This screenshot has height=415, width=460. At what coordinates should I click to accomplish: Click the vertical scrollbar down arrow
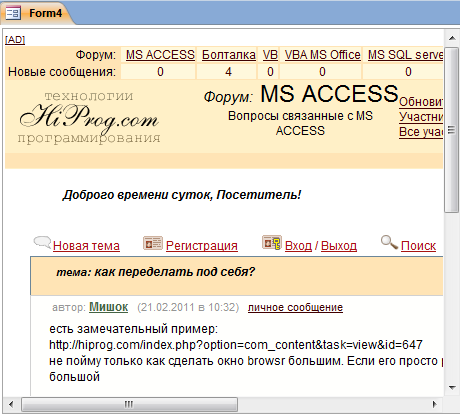pyautogui.click(x=452, y=388)
